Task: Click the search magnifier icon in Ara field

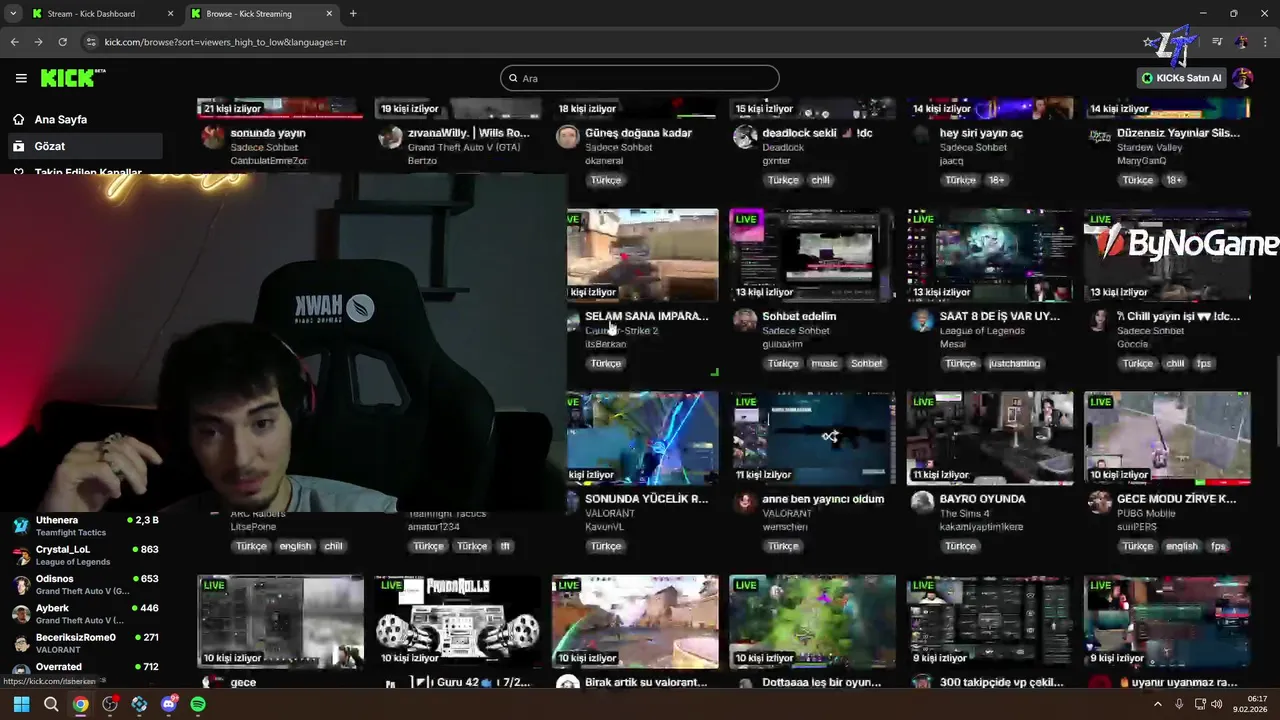Action: click(513, 78)
